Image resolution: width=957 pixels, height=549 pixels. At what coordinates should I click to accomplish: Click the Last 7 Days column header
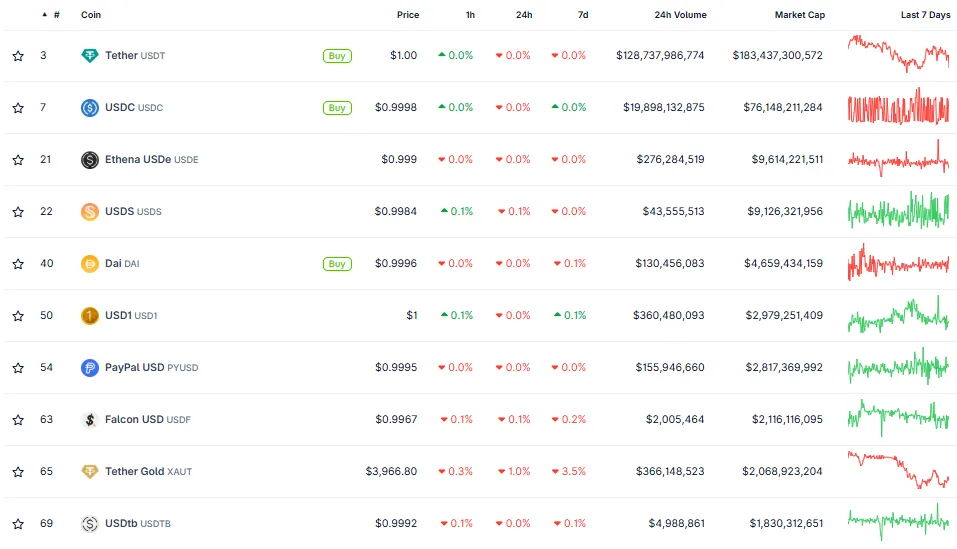(925, 15)
